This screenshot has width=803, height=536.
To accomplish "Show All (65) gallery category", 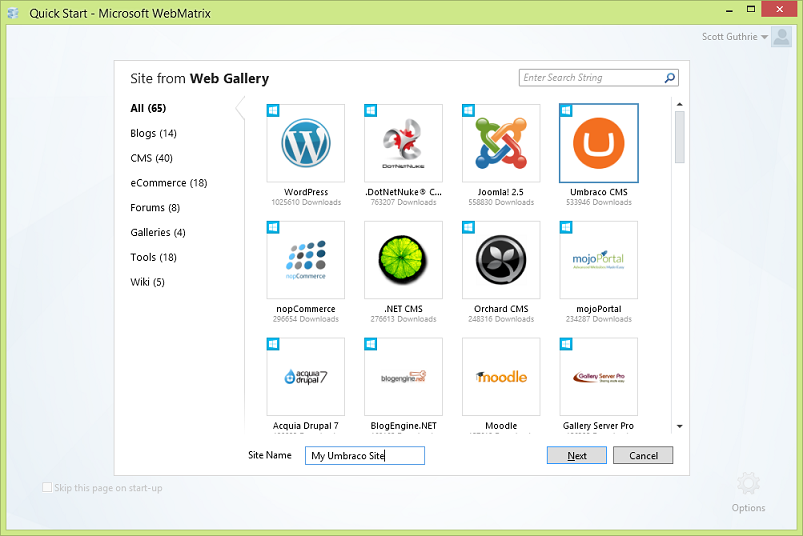I will (x=148, y=108).
